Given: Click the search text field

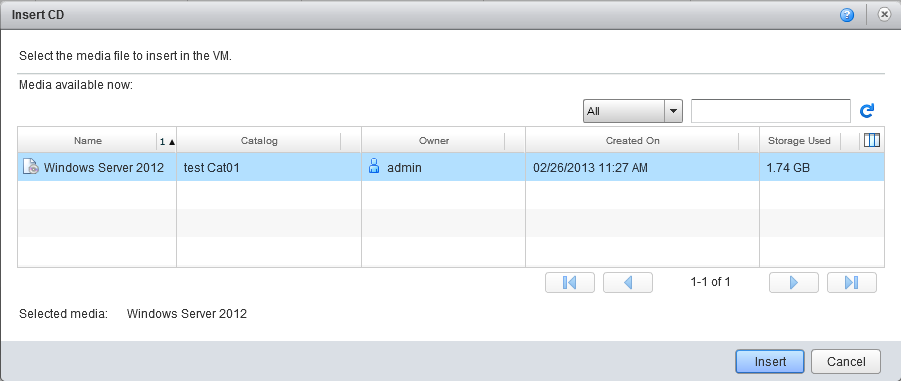Looking at the screenshot, I should 771,111.
